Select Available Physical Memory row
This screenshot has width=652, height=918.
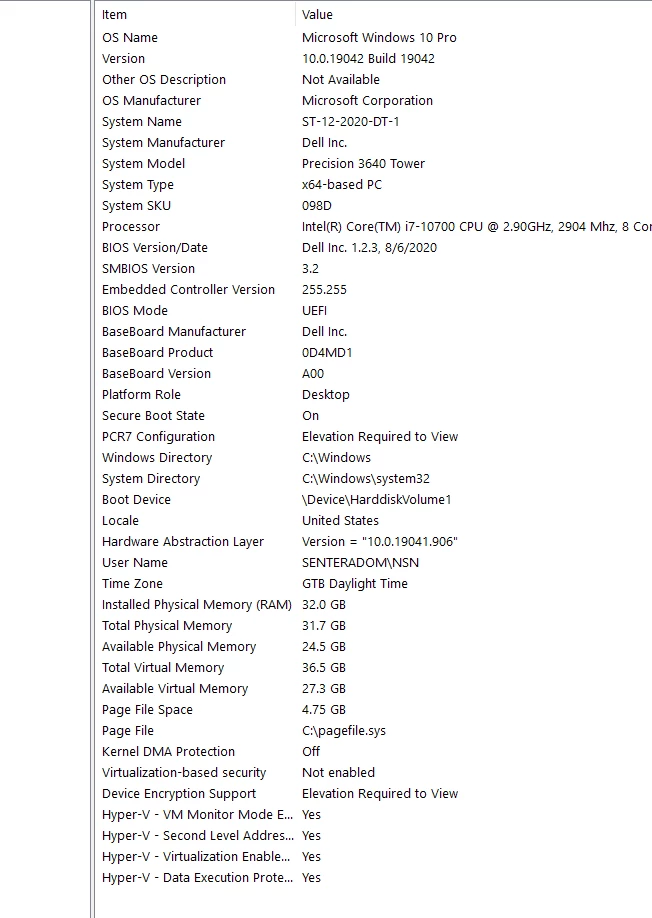(179, 648)
